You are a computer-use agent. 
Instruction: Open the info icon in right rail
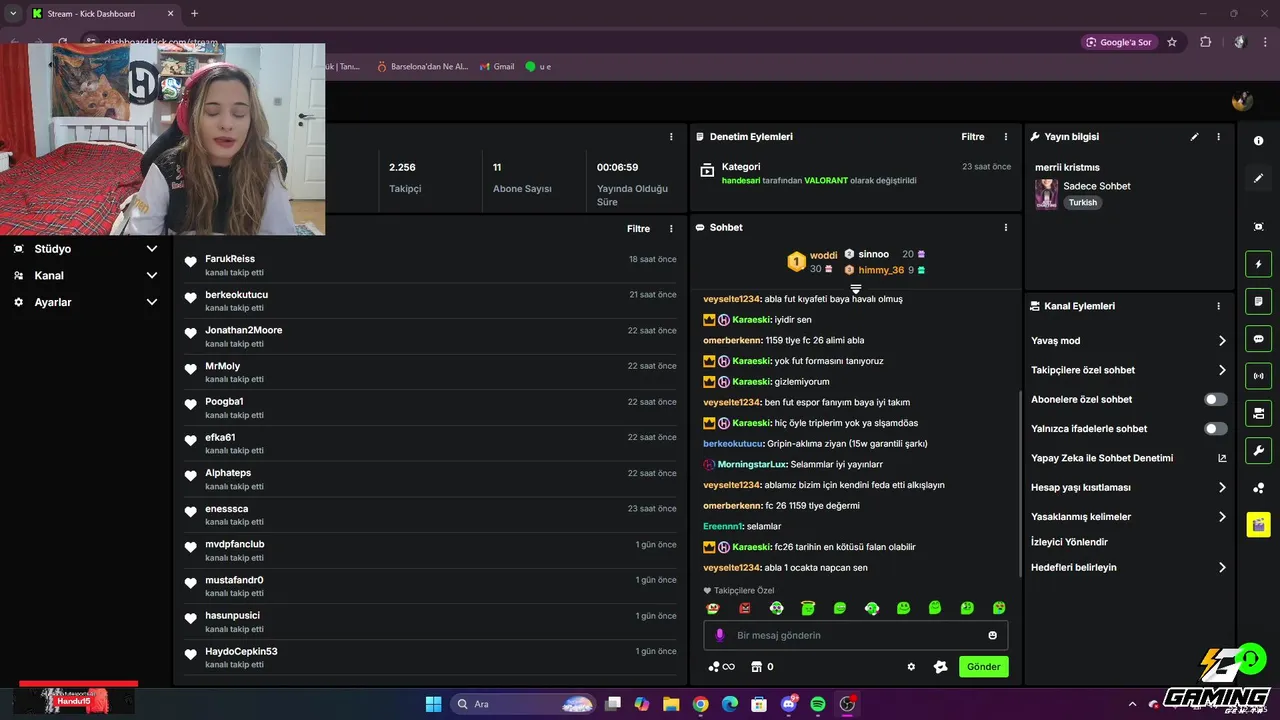coord(1258,141)
